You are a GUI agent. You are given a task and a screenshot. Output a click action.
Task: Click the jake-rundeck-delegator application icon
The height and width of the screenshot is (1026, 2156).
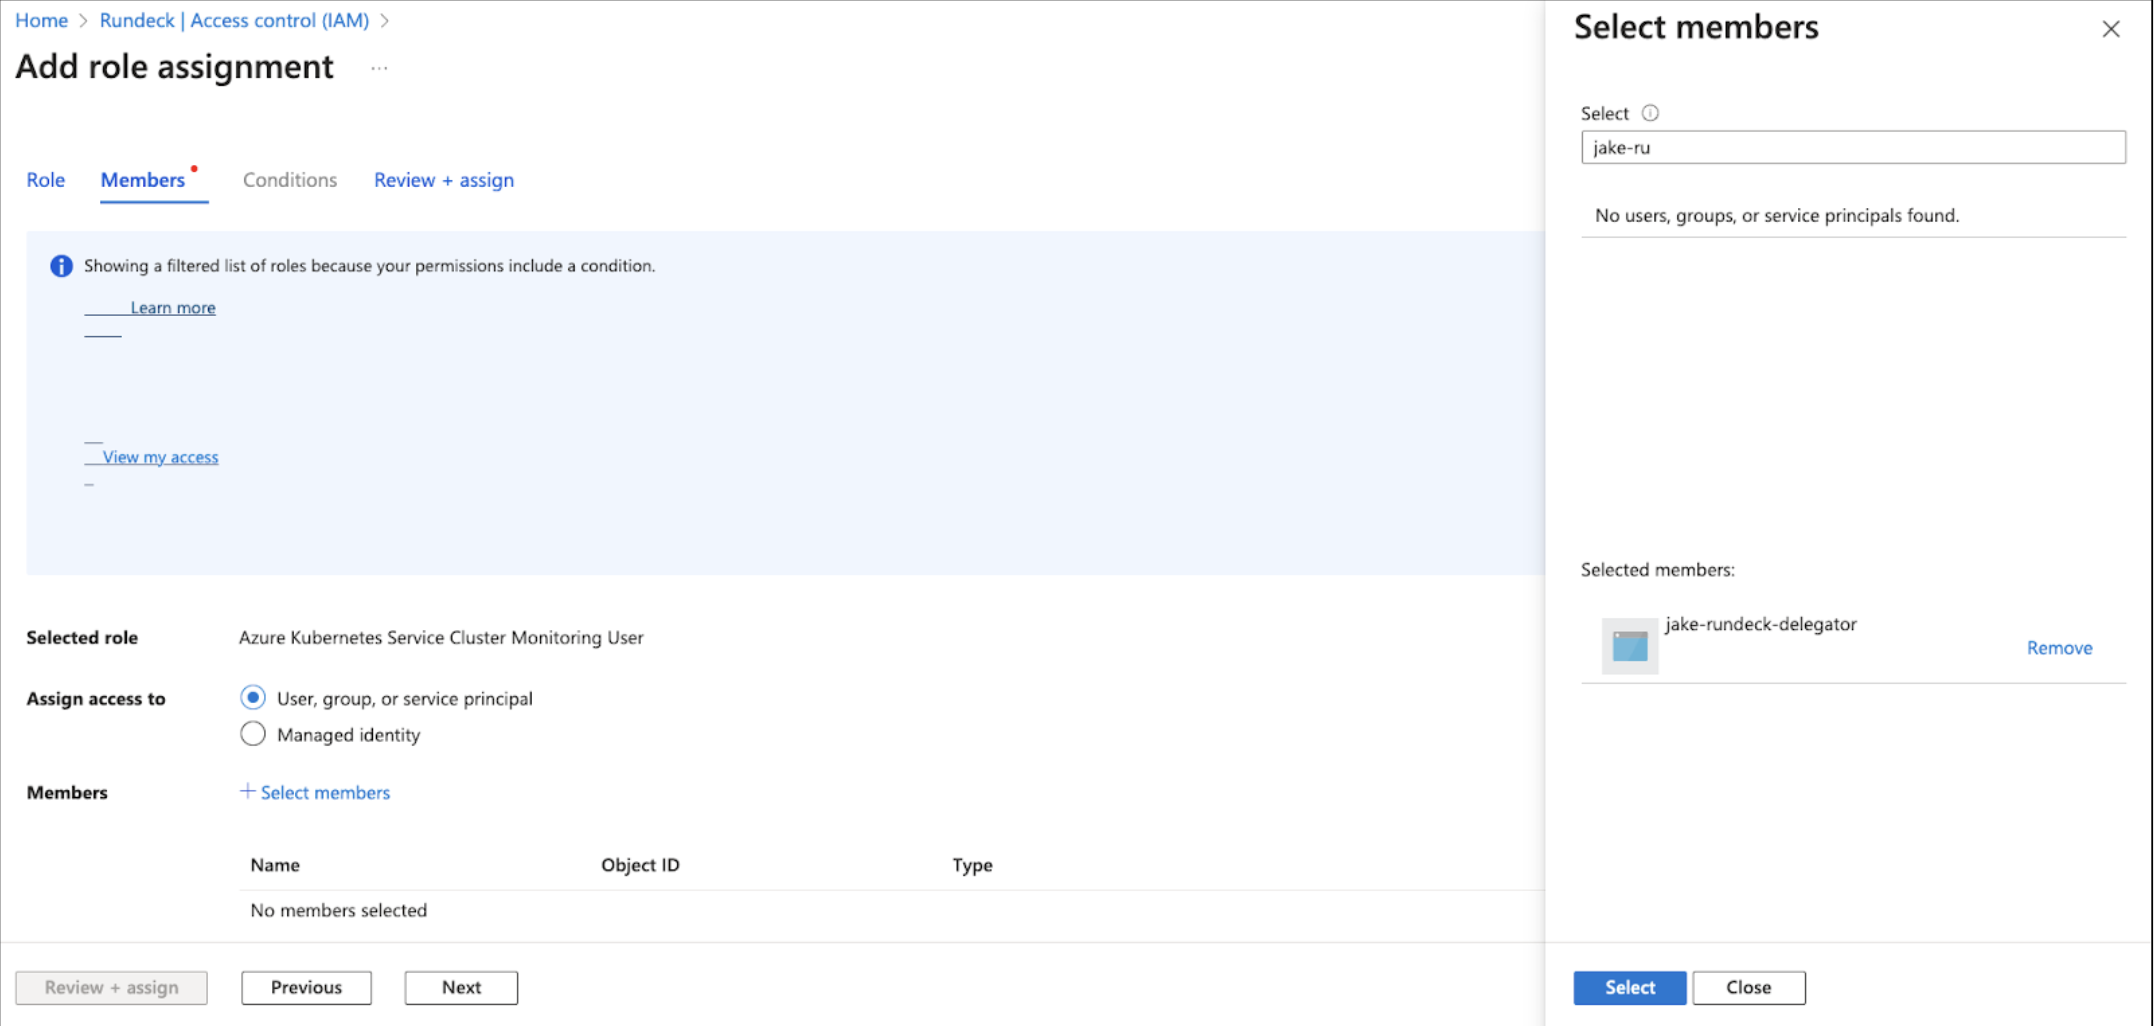point(1629,646)
